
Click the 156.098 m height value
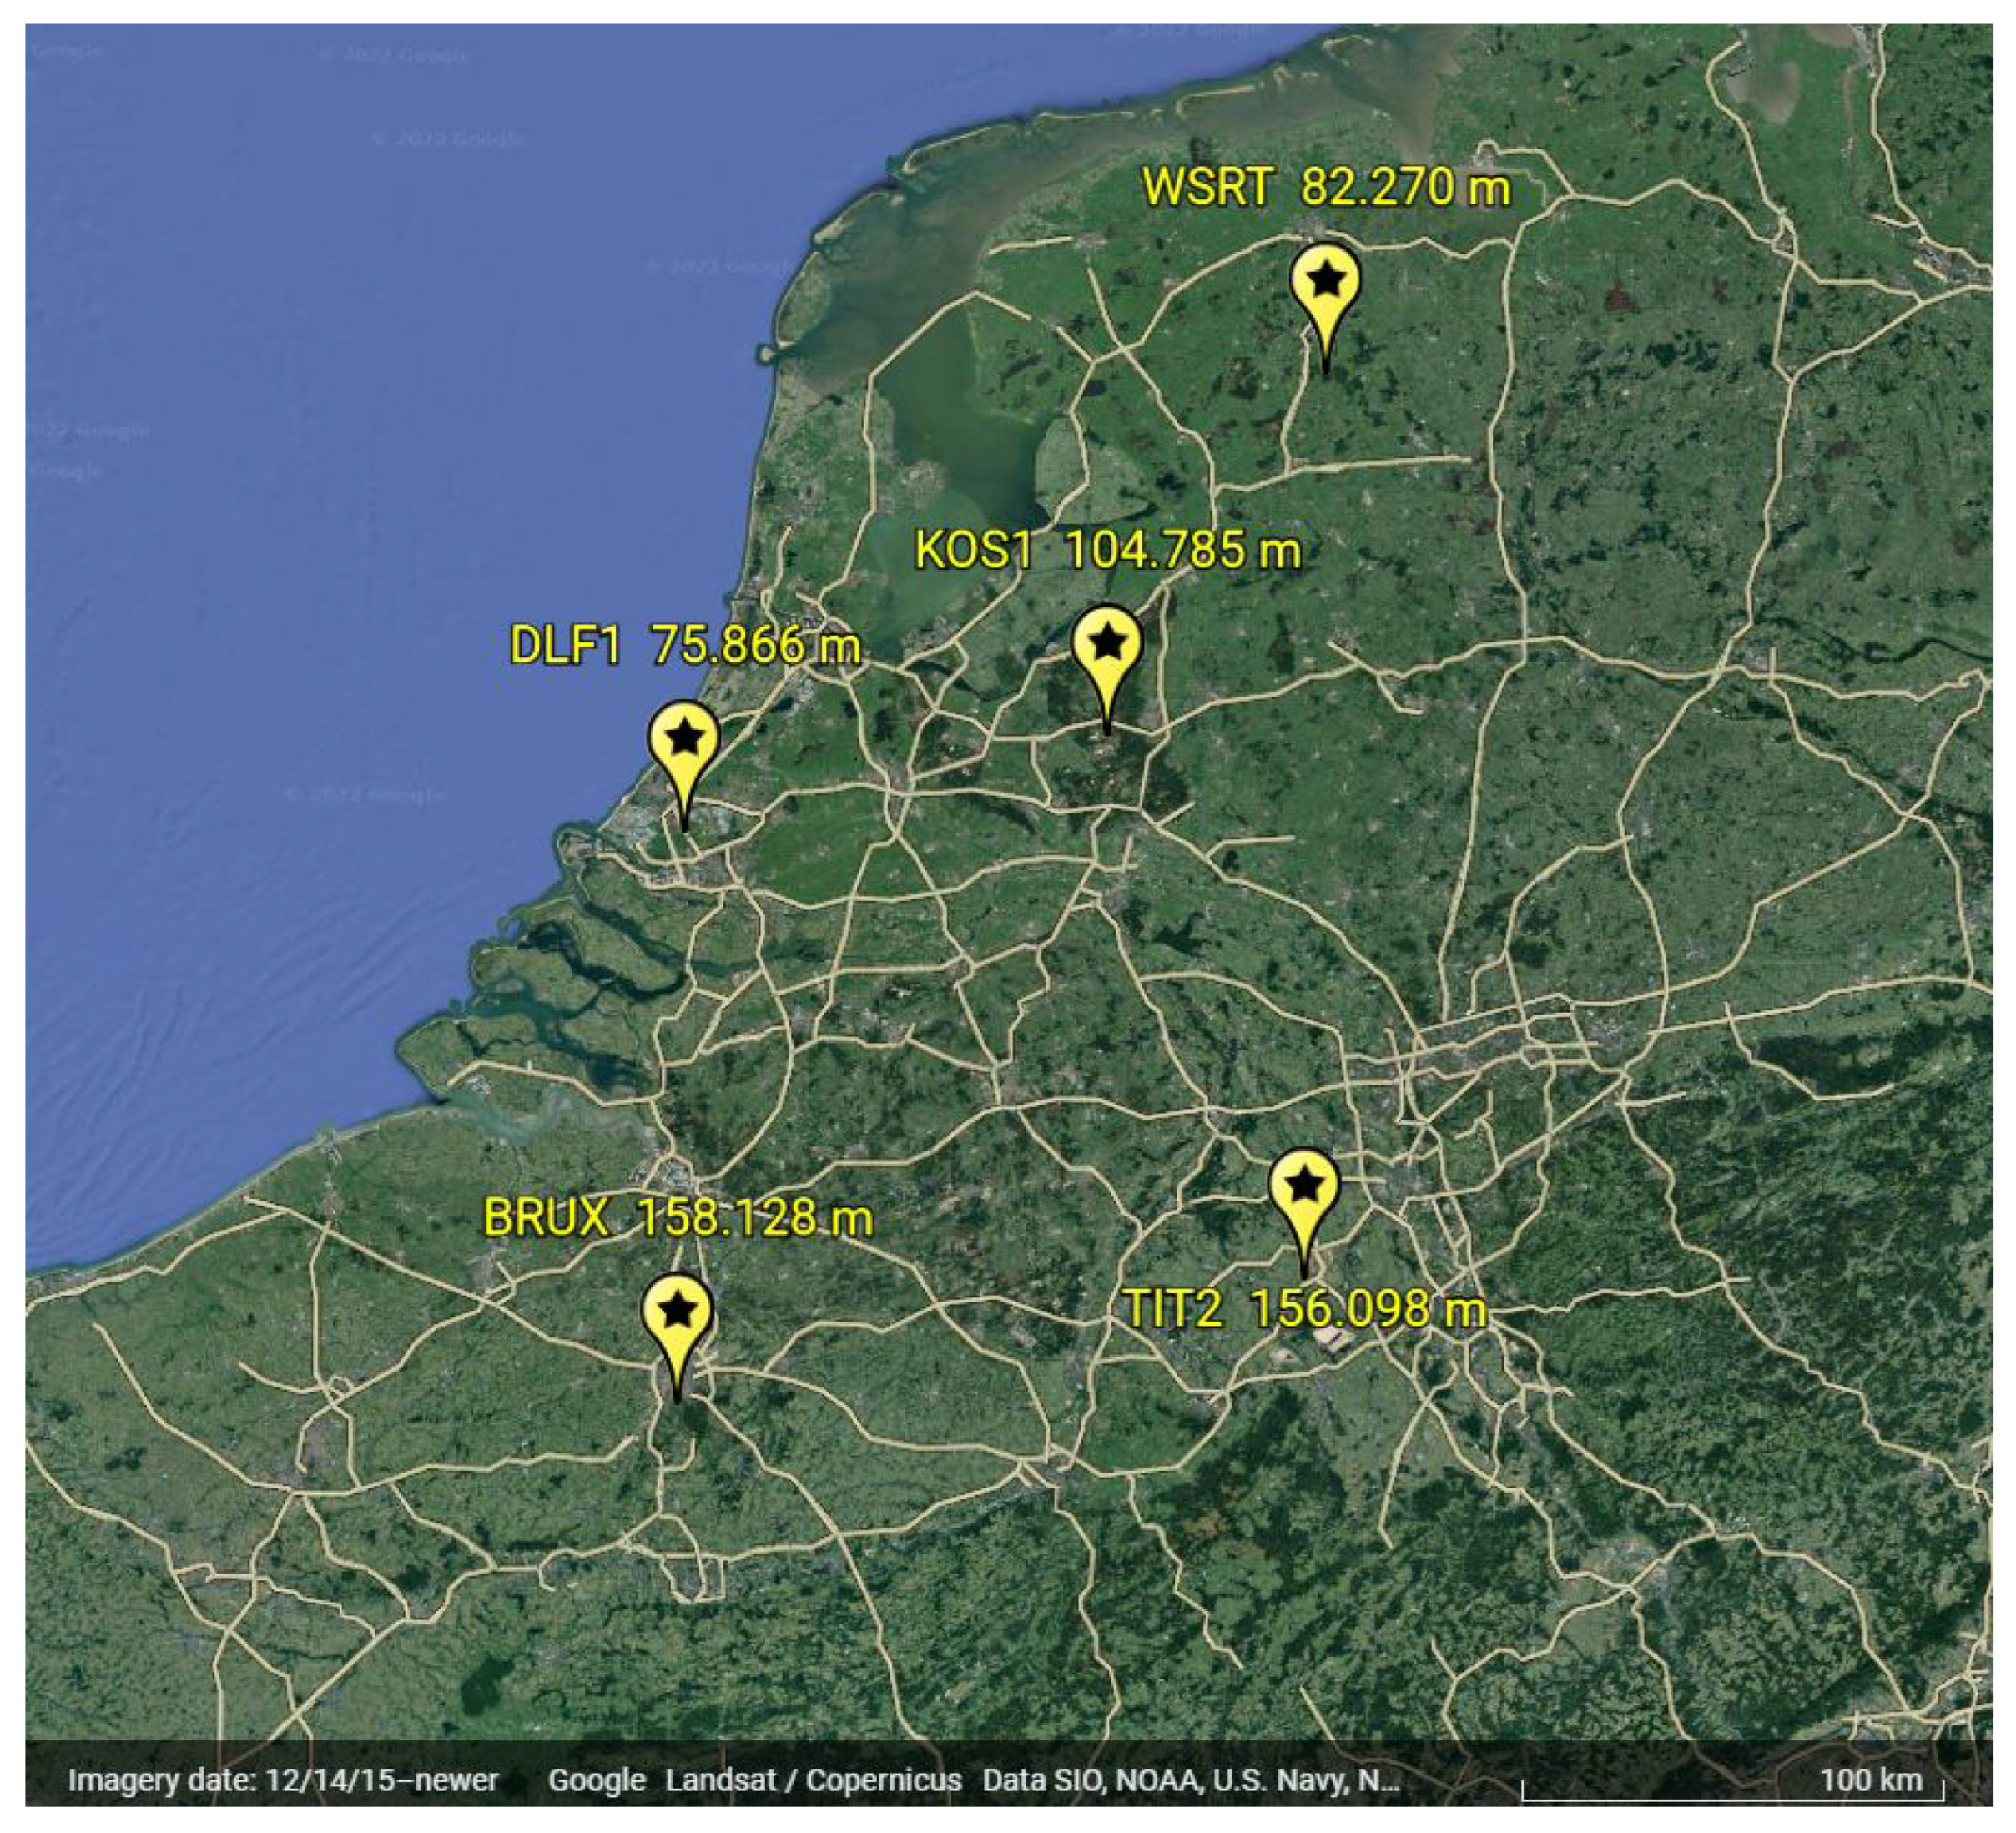point(1368,1308)
